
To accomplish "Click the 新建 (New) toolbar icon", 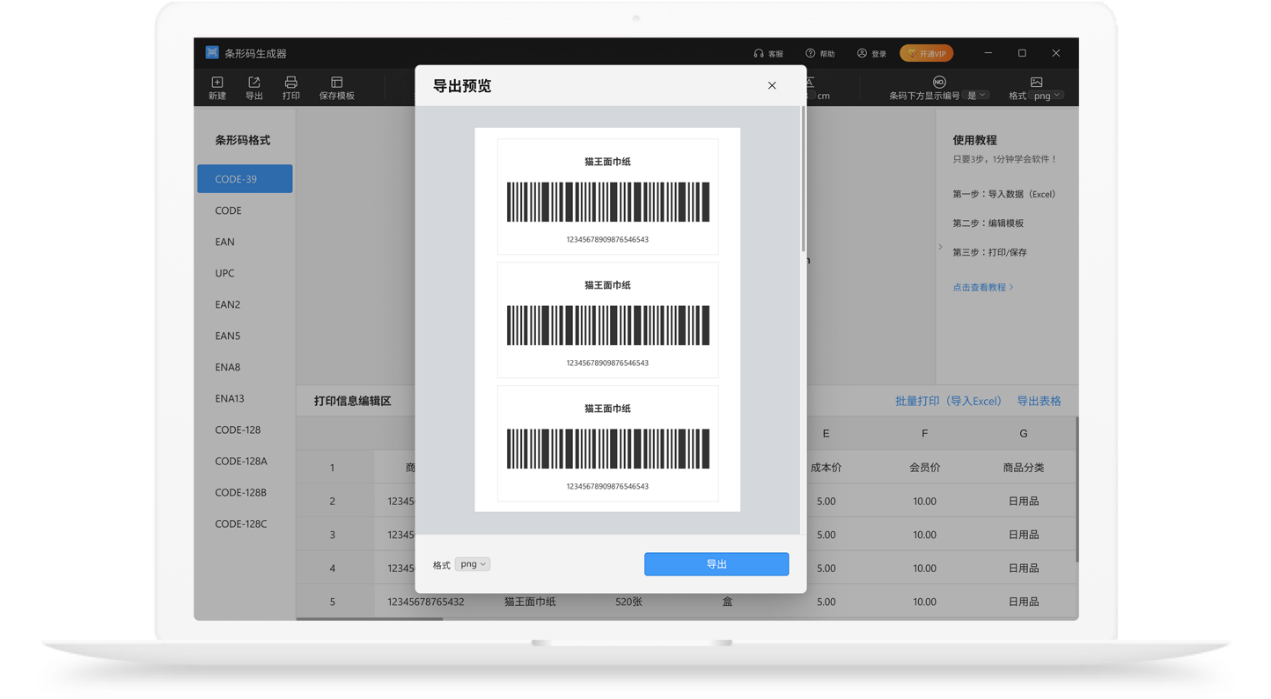I will click(x=217, y=84).
